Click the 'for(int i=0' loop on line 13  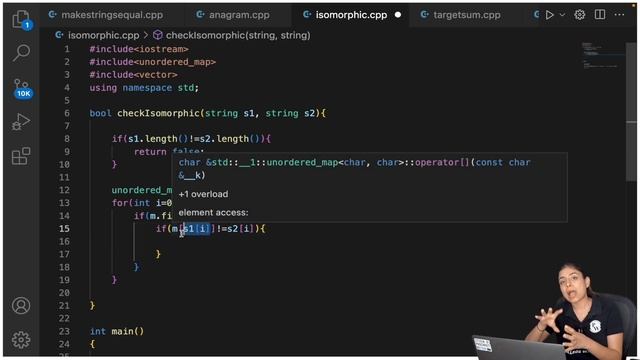[x=142, y=203]
